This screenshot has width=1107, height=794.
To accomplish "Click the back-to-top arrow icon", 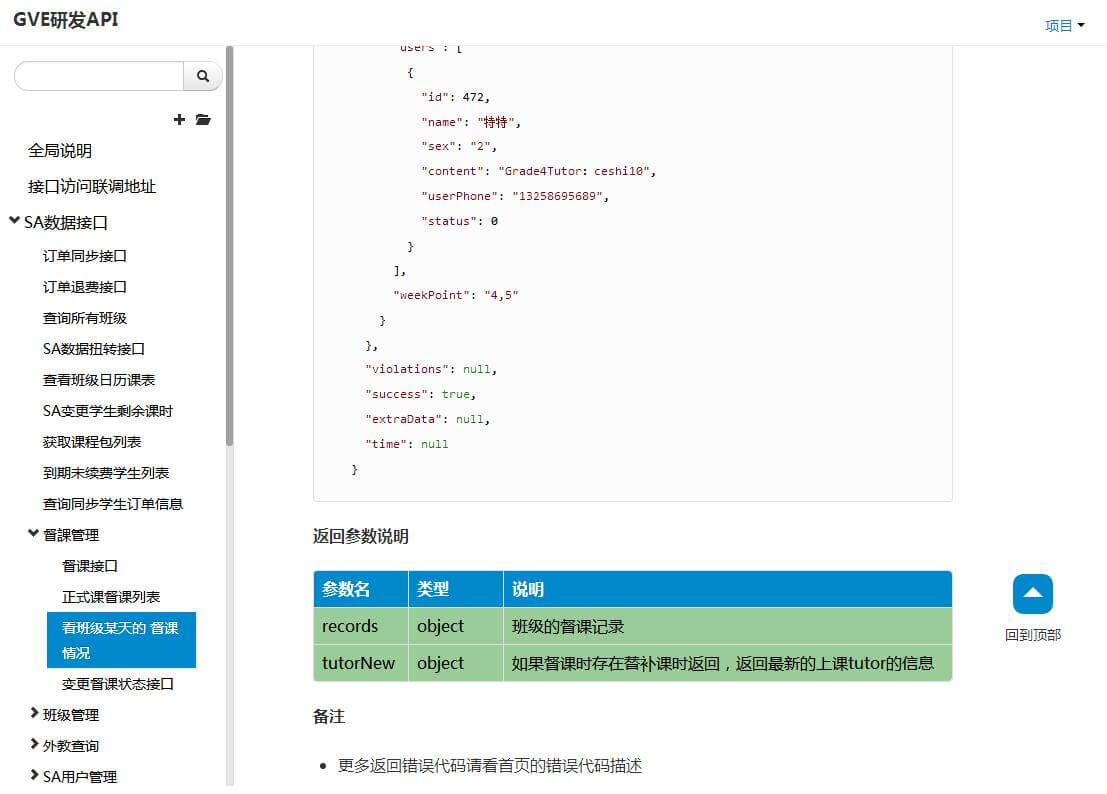I will (x=1032, y=594).
